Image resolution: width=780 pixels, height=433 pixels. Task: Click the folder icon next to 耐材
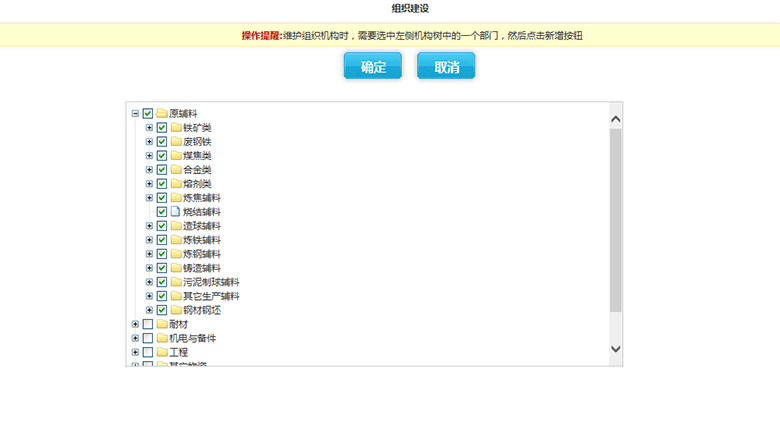161,324
